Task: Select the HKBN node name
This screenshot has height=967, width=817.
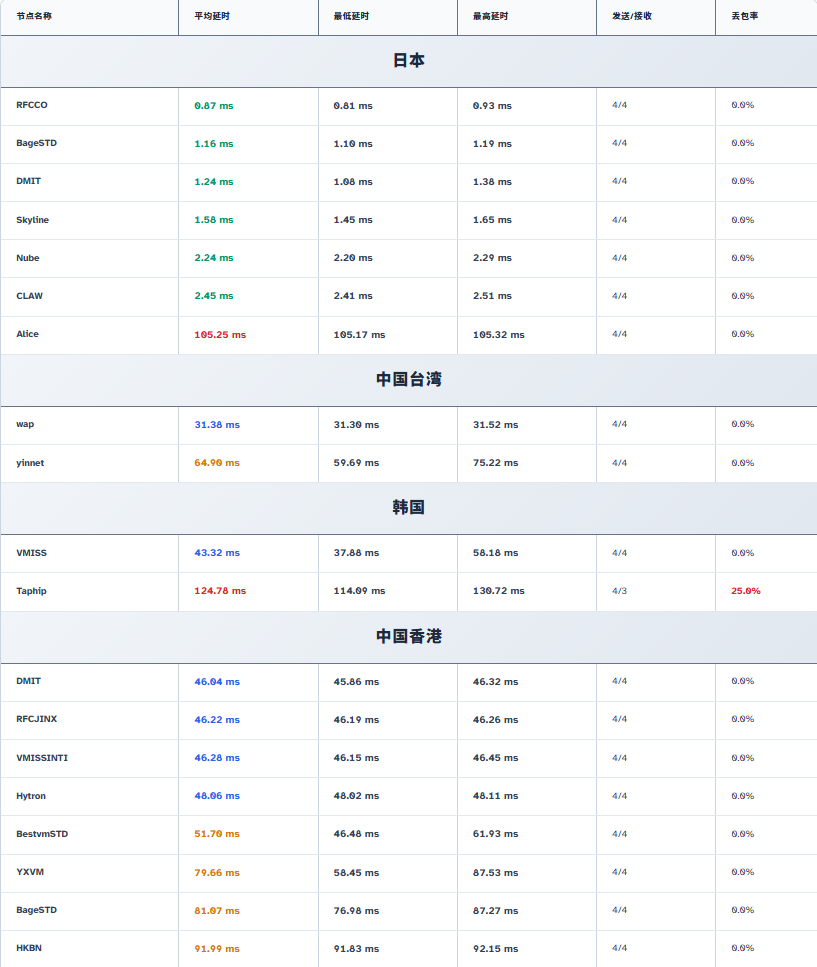Action: click(x=30, y=948)
